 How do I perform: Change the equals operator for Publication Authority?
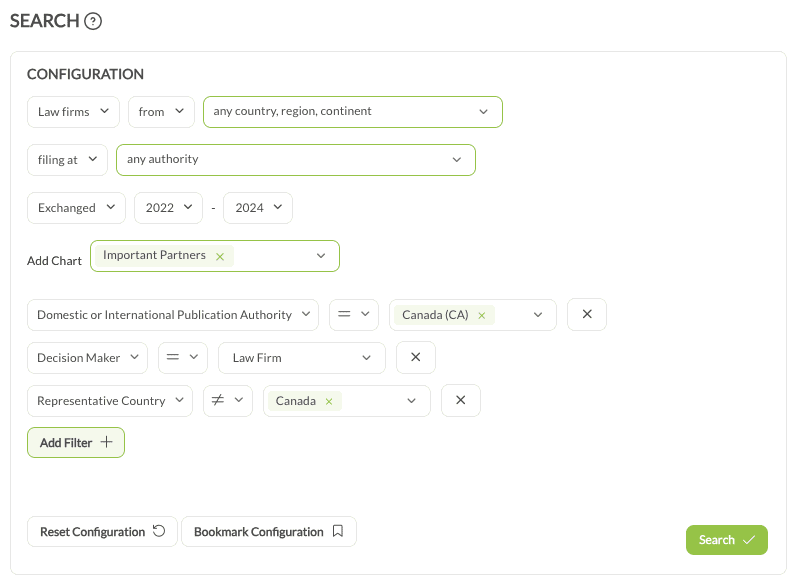coord(354,315)
